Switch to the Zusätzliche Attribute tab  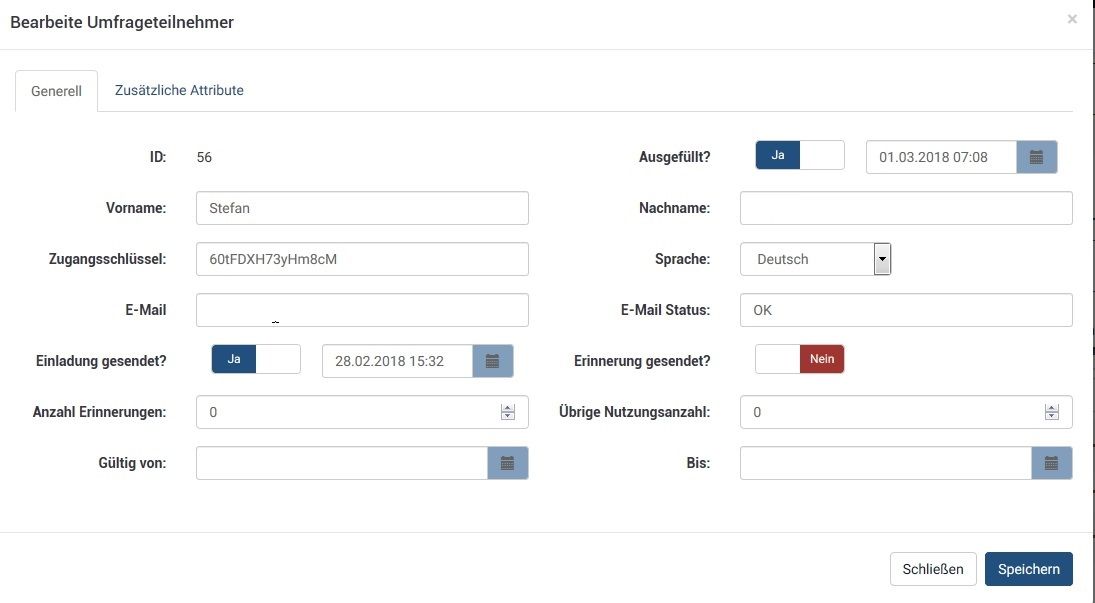pos(179,90)
